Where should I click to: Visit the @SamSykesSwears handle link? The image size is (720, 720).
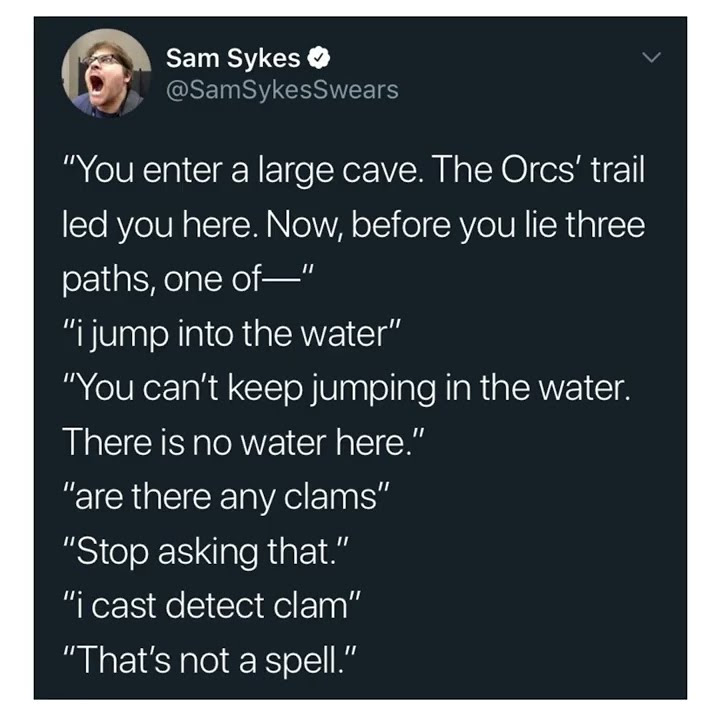pyautogui.click(x=282, y=90)
